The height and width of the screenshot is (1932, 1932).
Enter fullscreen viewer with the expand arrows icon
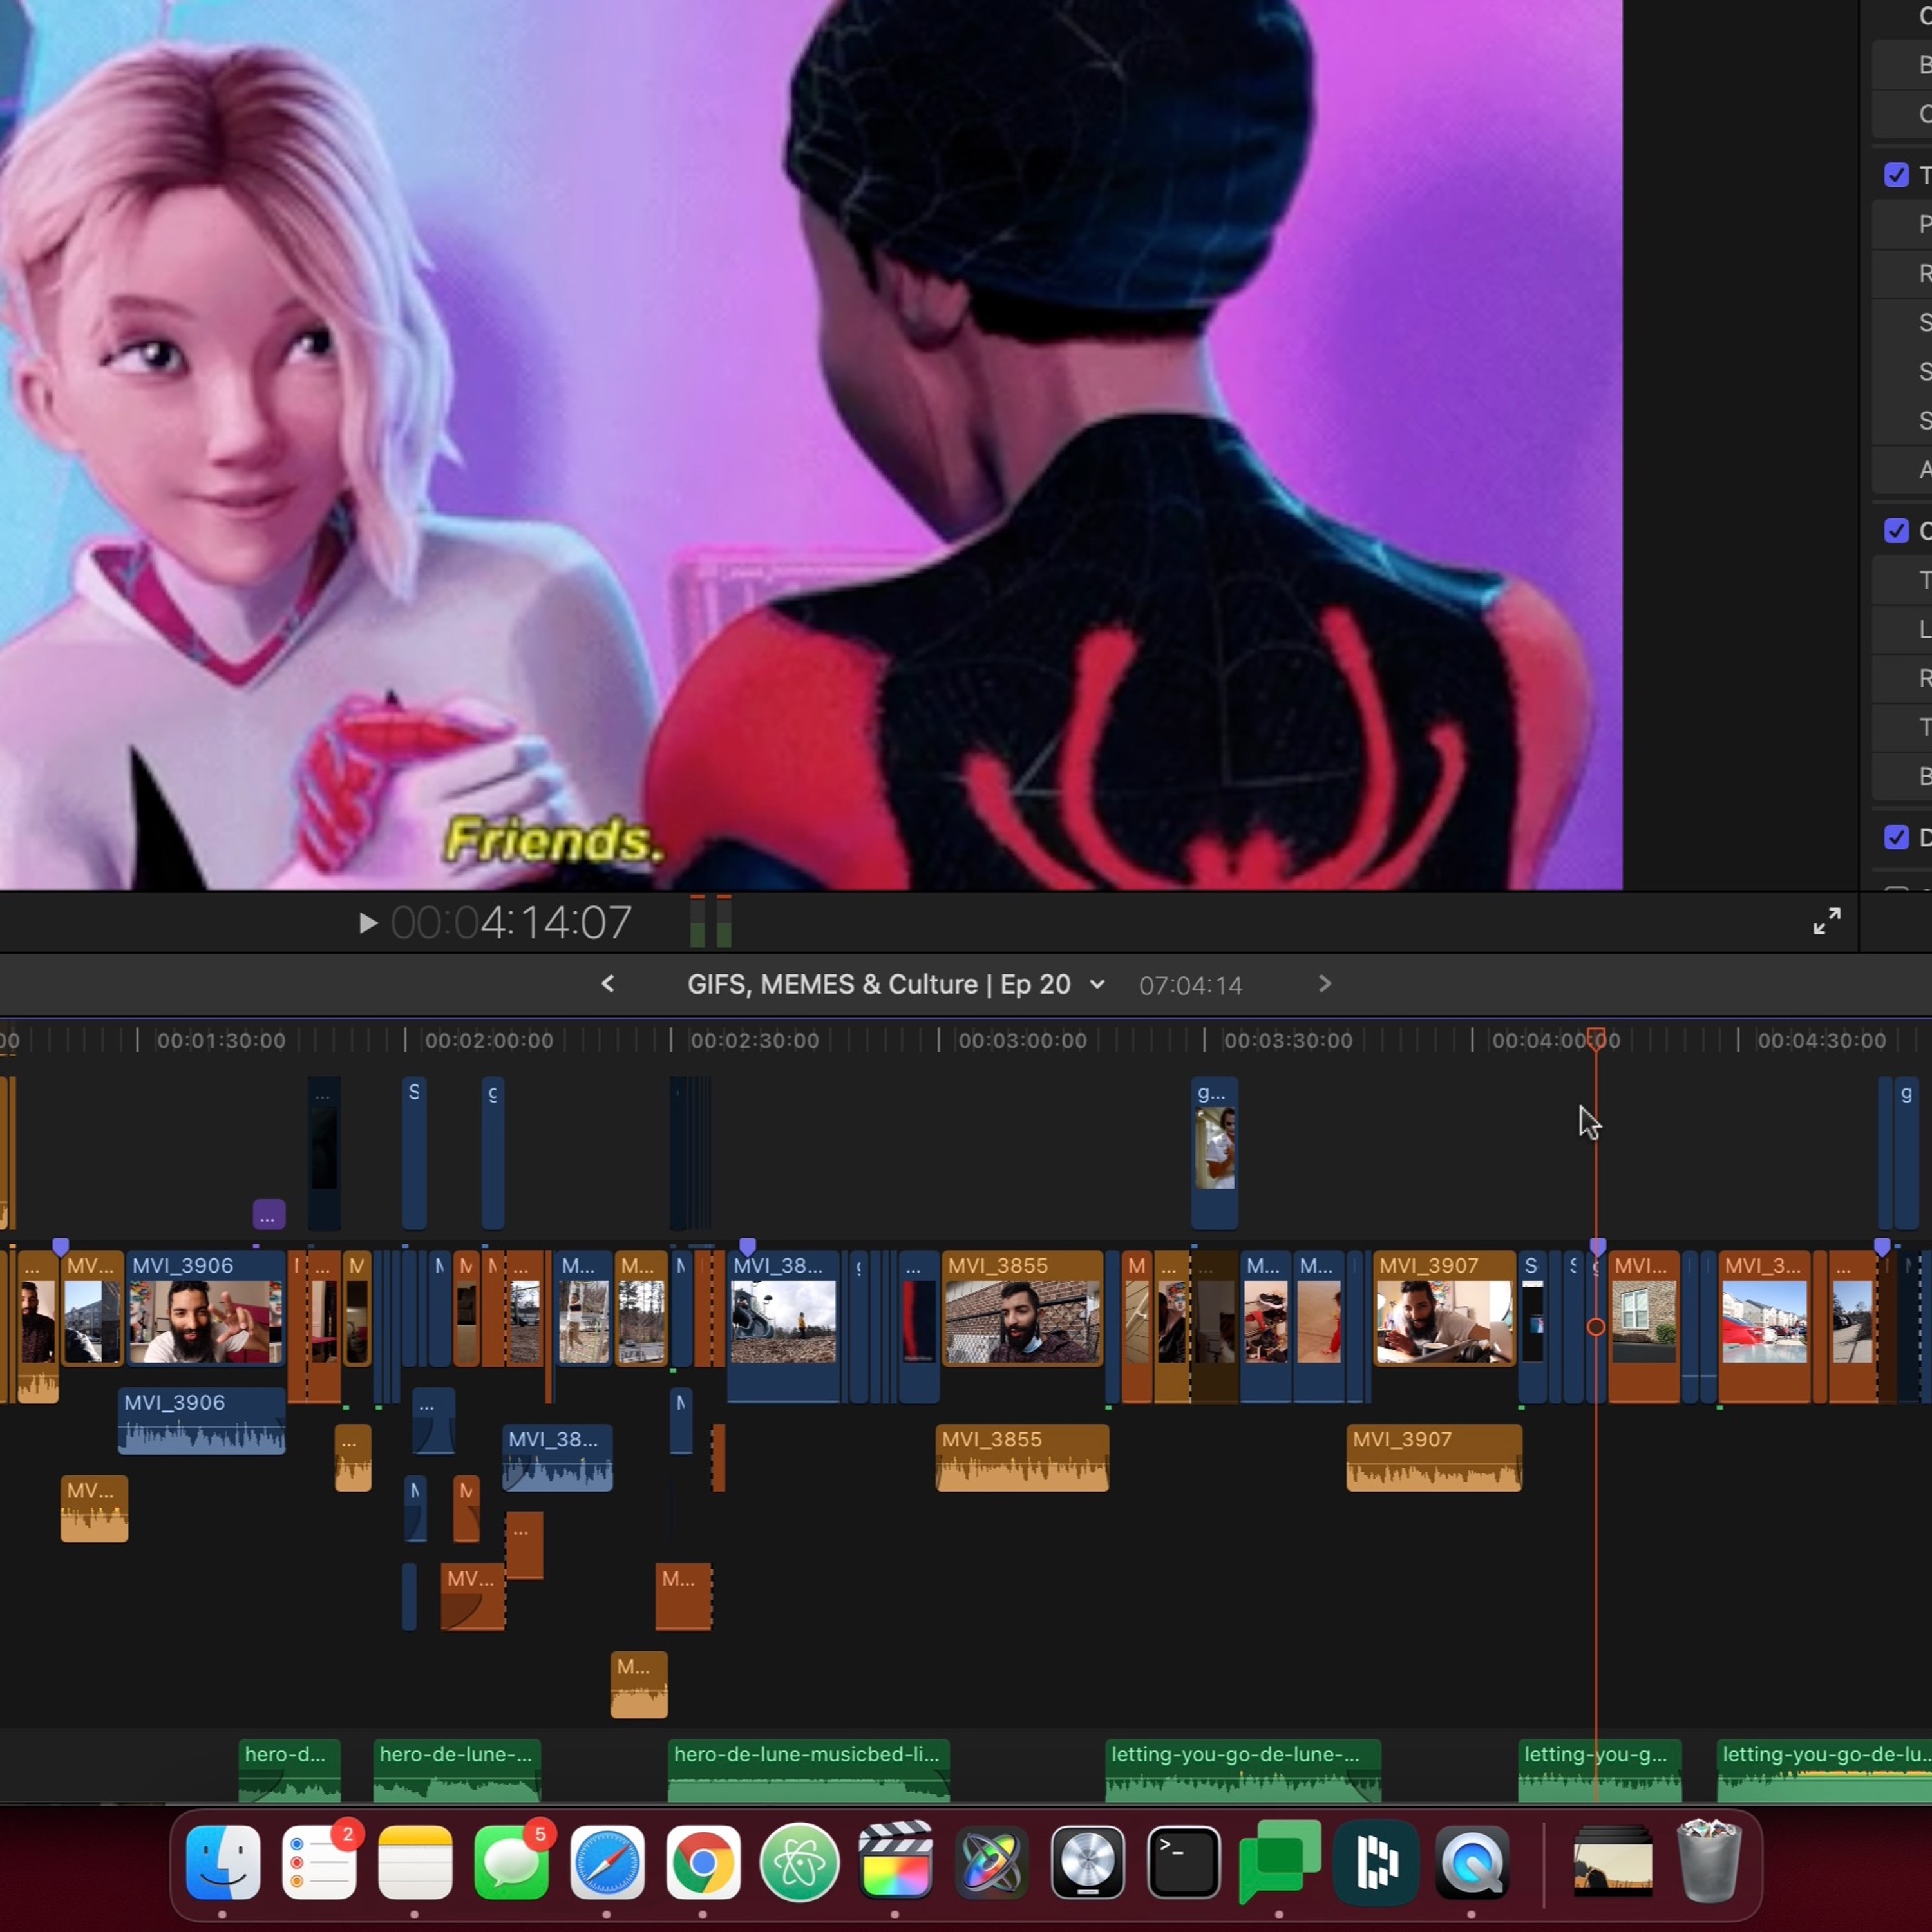coord(1827,921)
